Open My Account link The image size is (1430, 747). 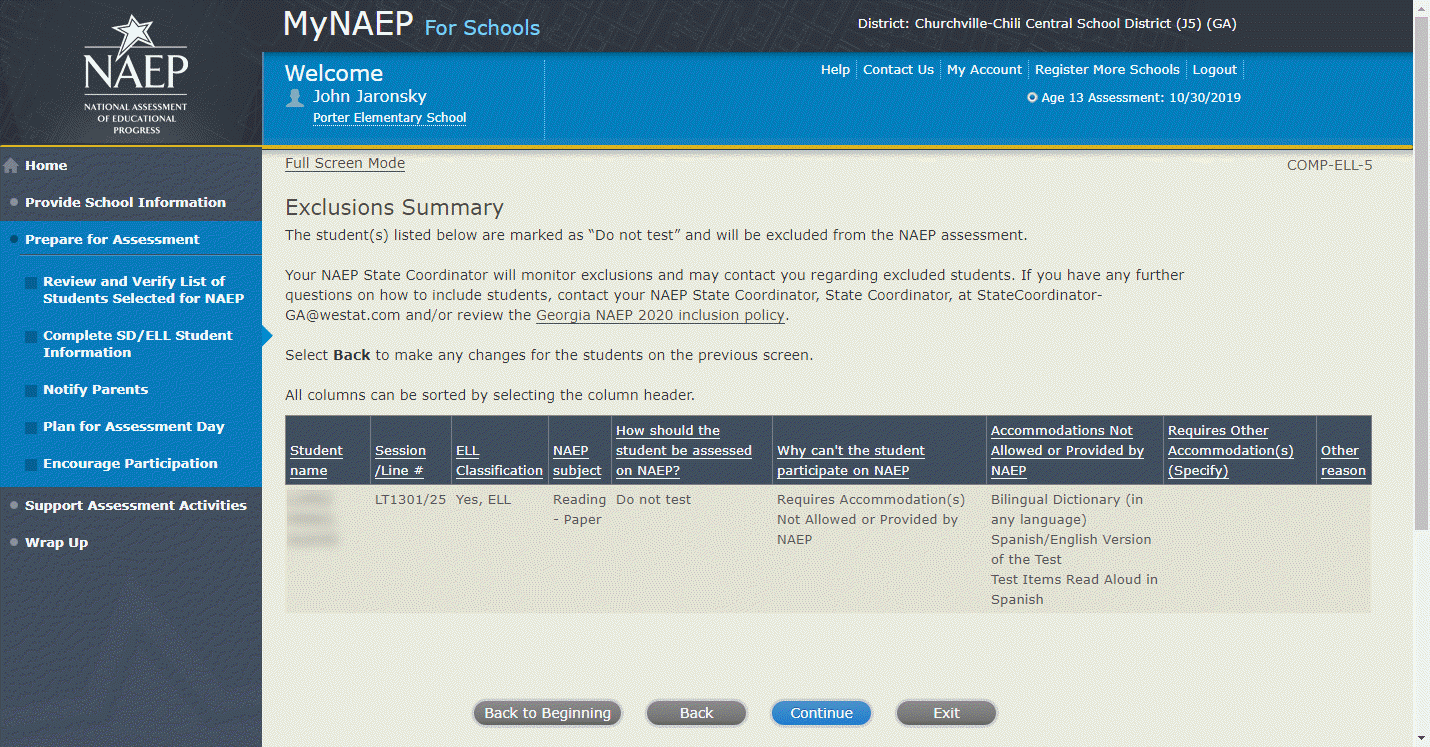pyautogui.click(x=984, y=70)
